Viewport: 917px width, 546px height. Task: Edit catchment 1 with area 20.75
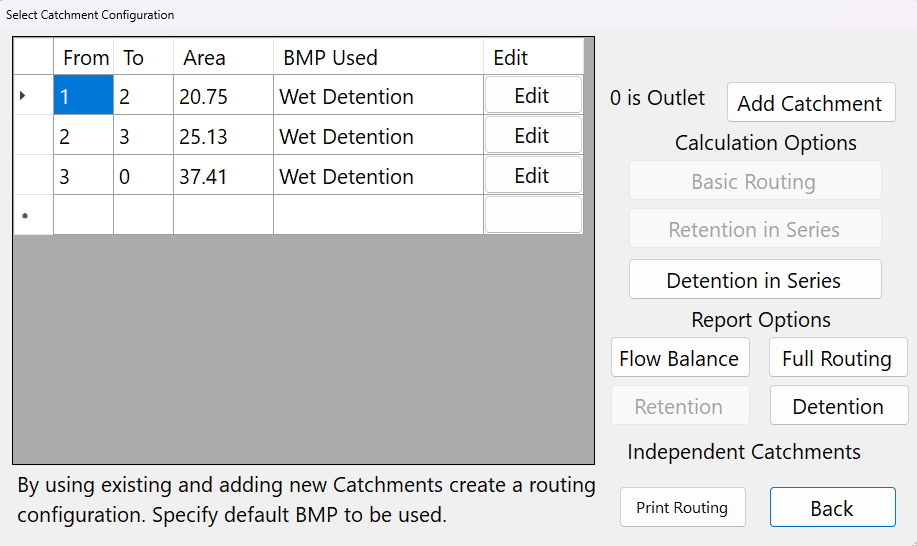click(532, 96)
